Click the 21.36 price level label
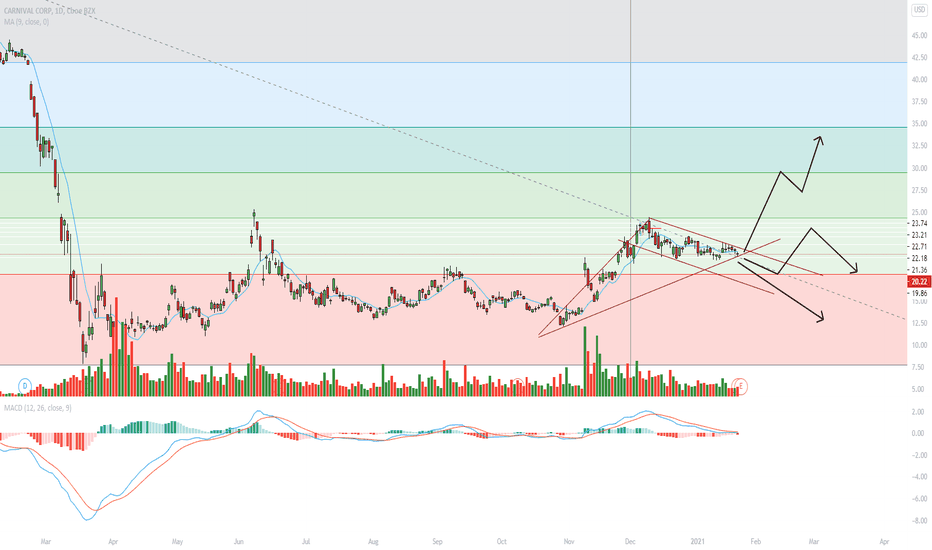 tap(919, 270)
